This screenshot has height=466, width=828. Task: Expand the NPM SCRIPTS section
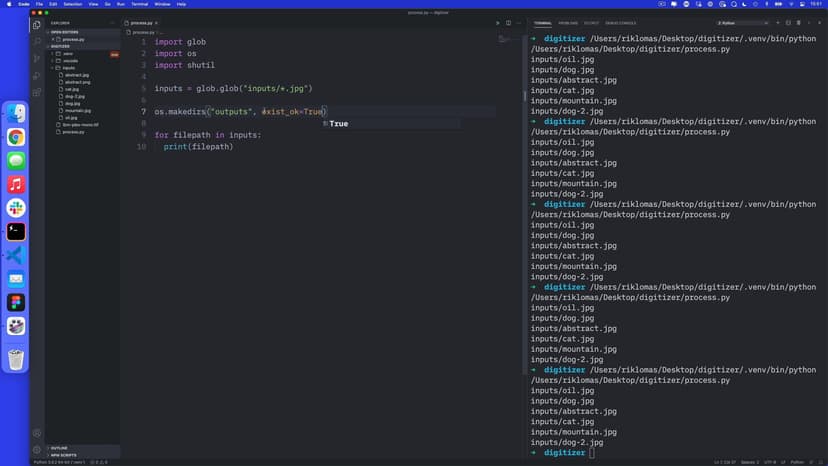click(x=63, y=455)
